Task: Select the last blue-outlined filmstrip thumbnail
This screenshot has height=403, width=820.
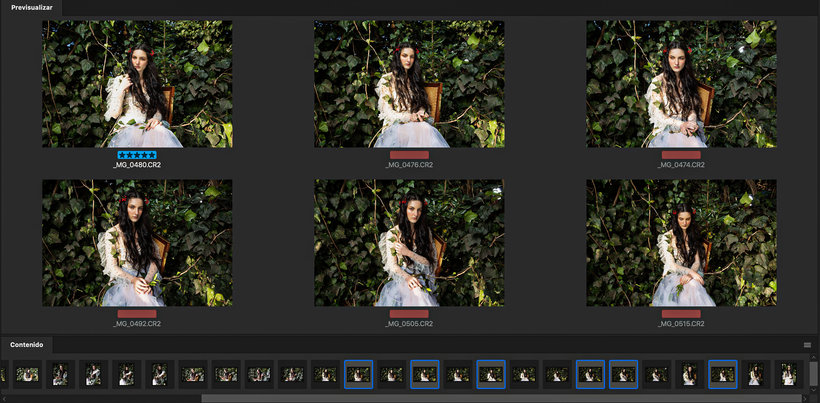Action: click(722, 374)
